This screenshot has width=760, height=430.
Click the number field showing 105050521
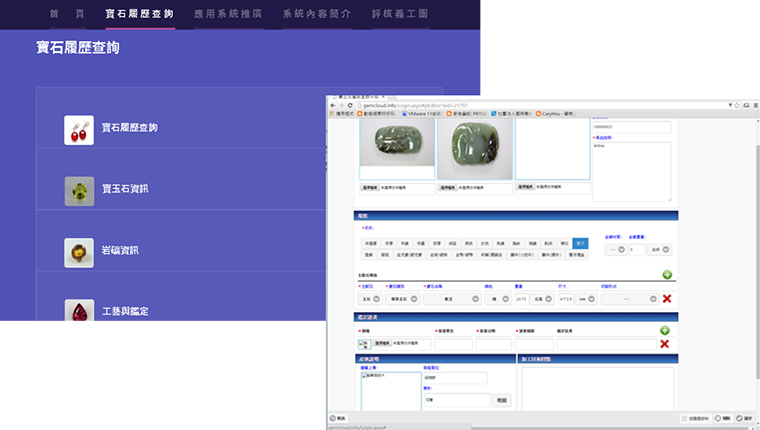(x=632, y=127)
